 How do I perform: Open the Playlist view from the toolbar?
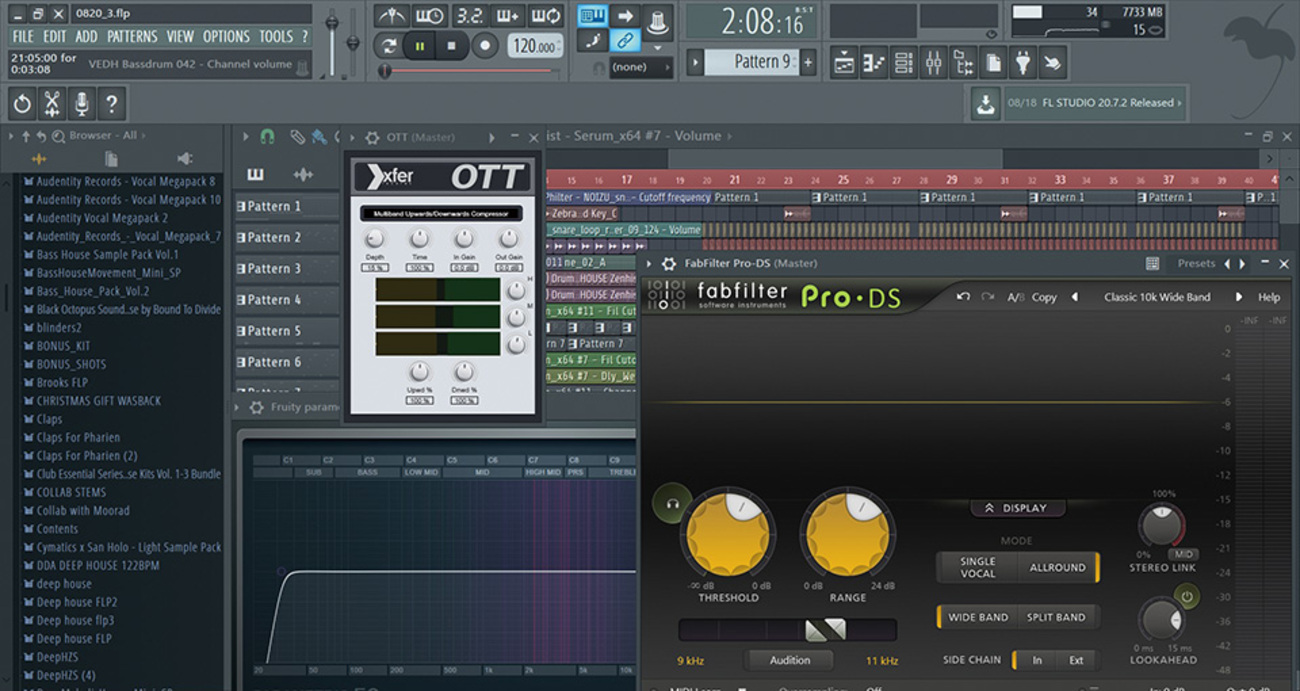(x=844, y=63)
